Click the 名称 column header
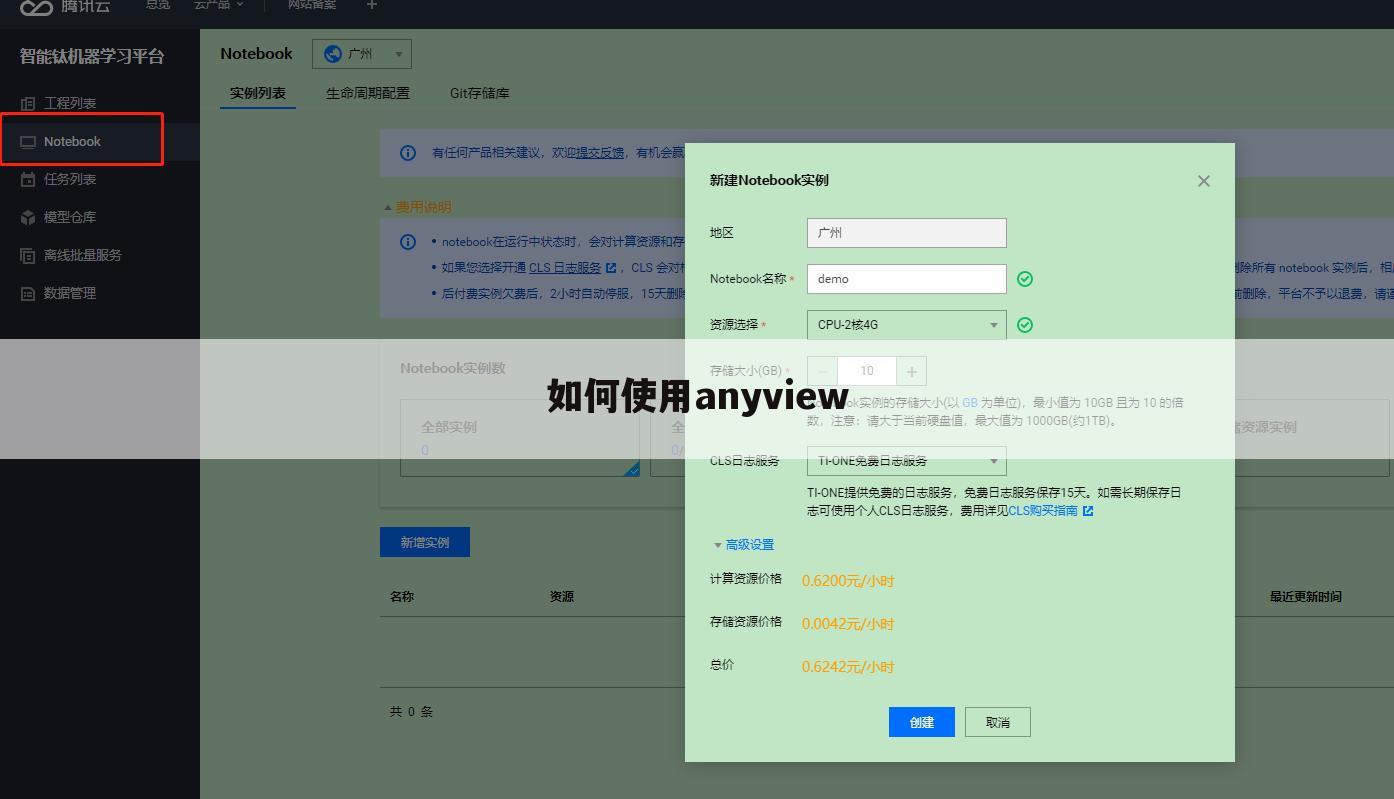 [402, 597]
